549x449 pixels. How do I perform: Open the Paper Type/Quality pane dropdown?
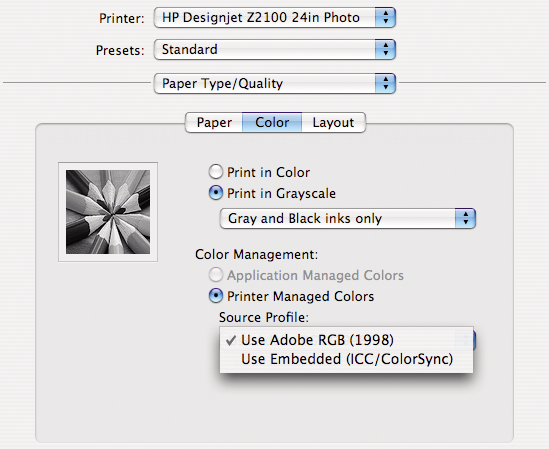point(275,83)
